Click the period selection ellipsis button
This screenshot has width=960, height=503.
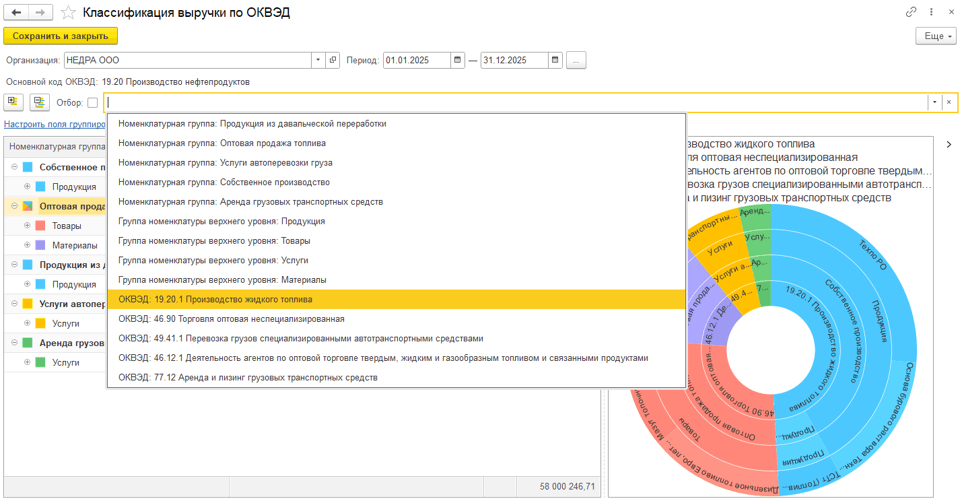(576, 60)
